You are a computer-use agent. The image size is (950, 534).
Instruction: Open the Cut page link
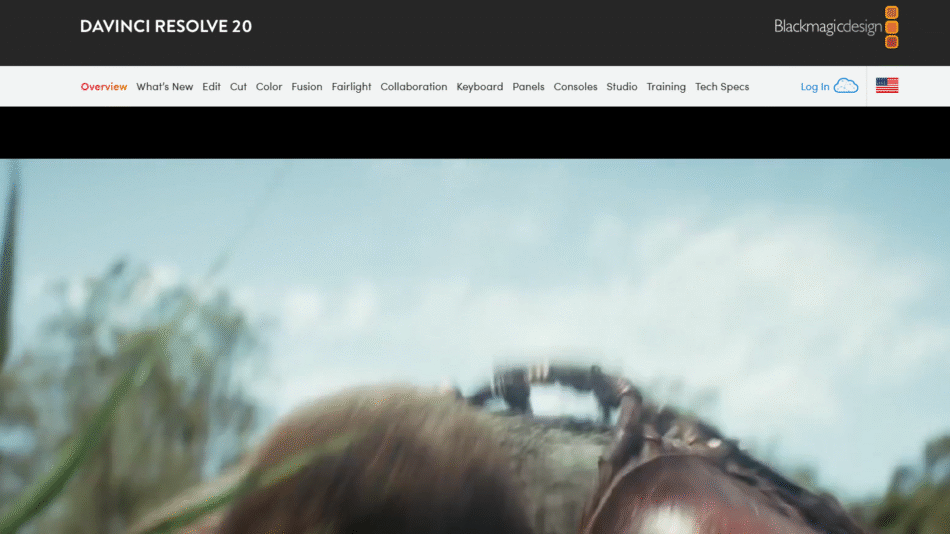(x=238, y=87)
